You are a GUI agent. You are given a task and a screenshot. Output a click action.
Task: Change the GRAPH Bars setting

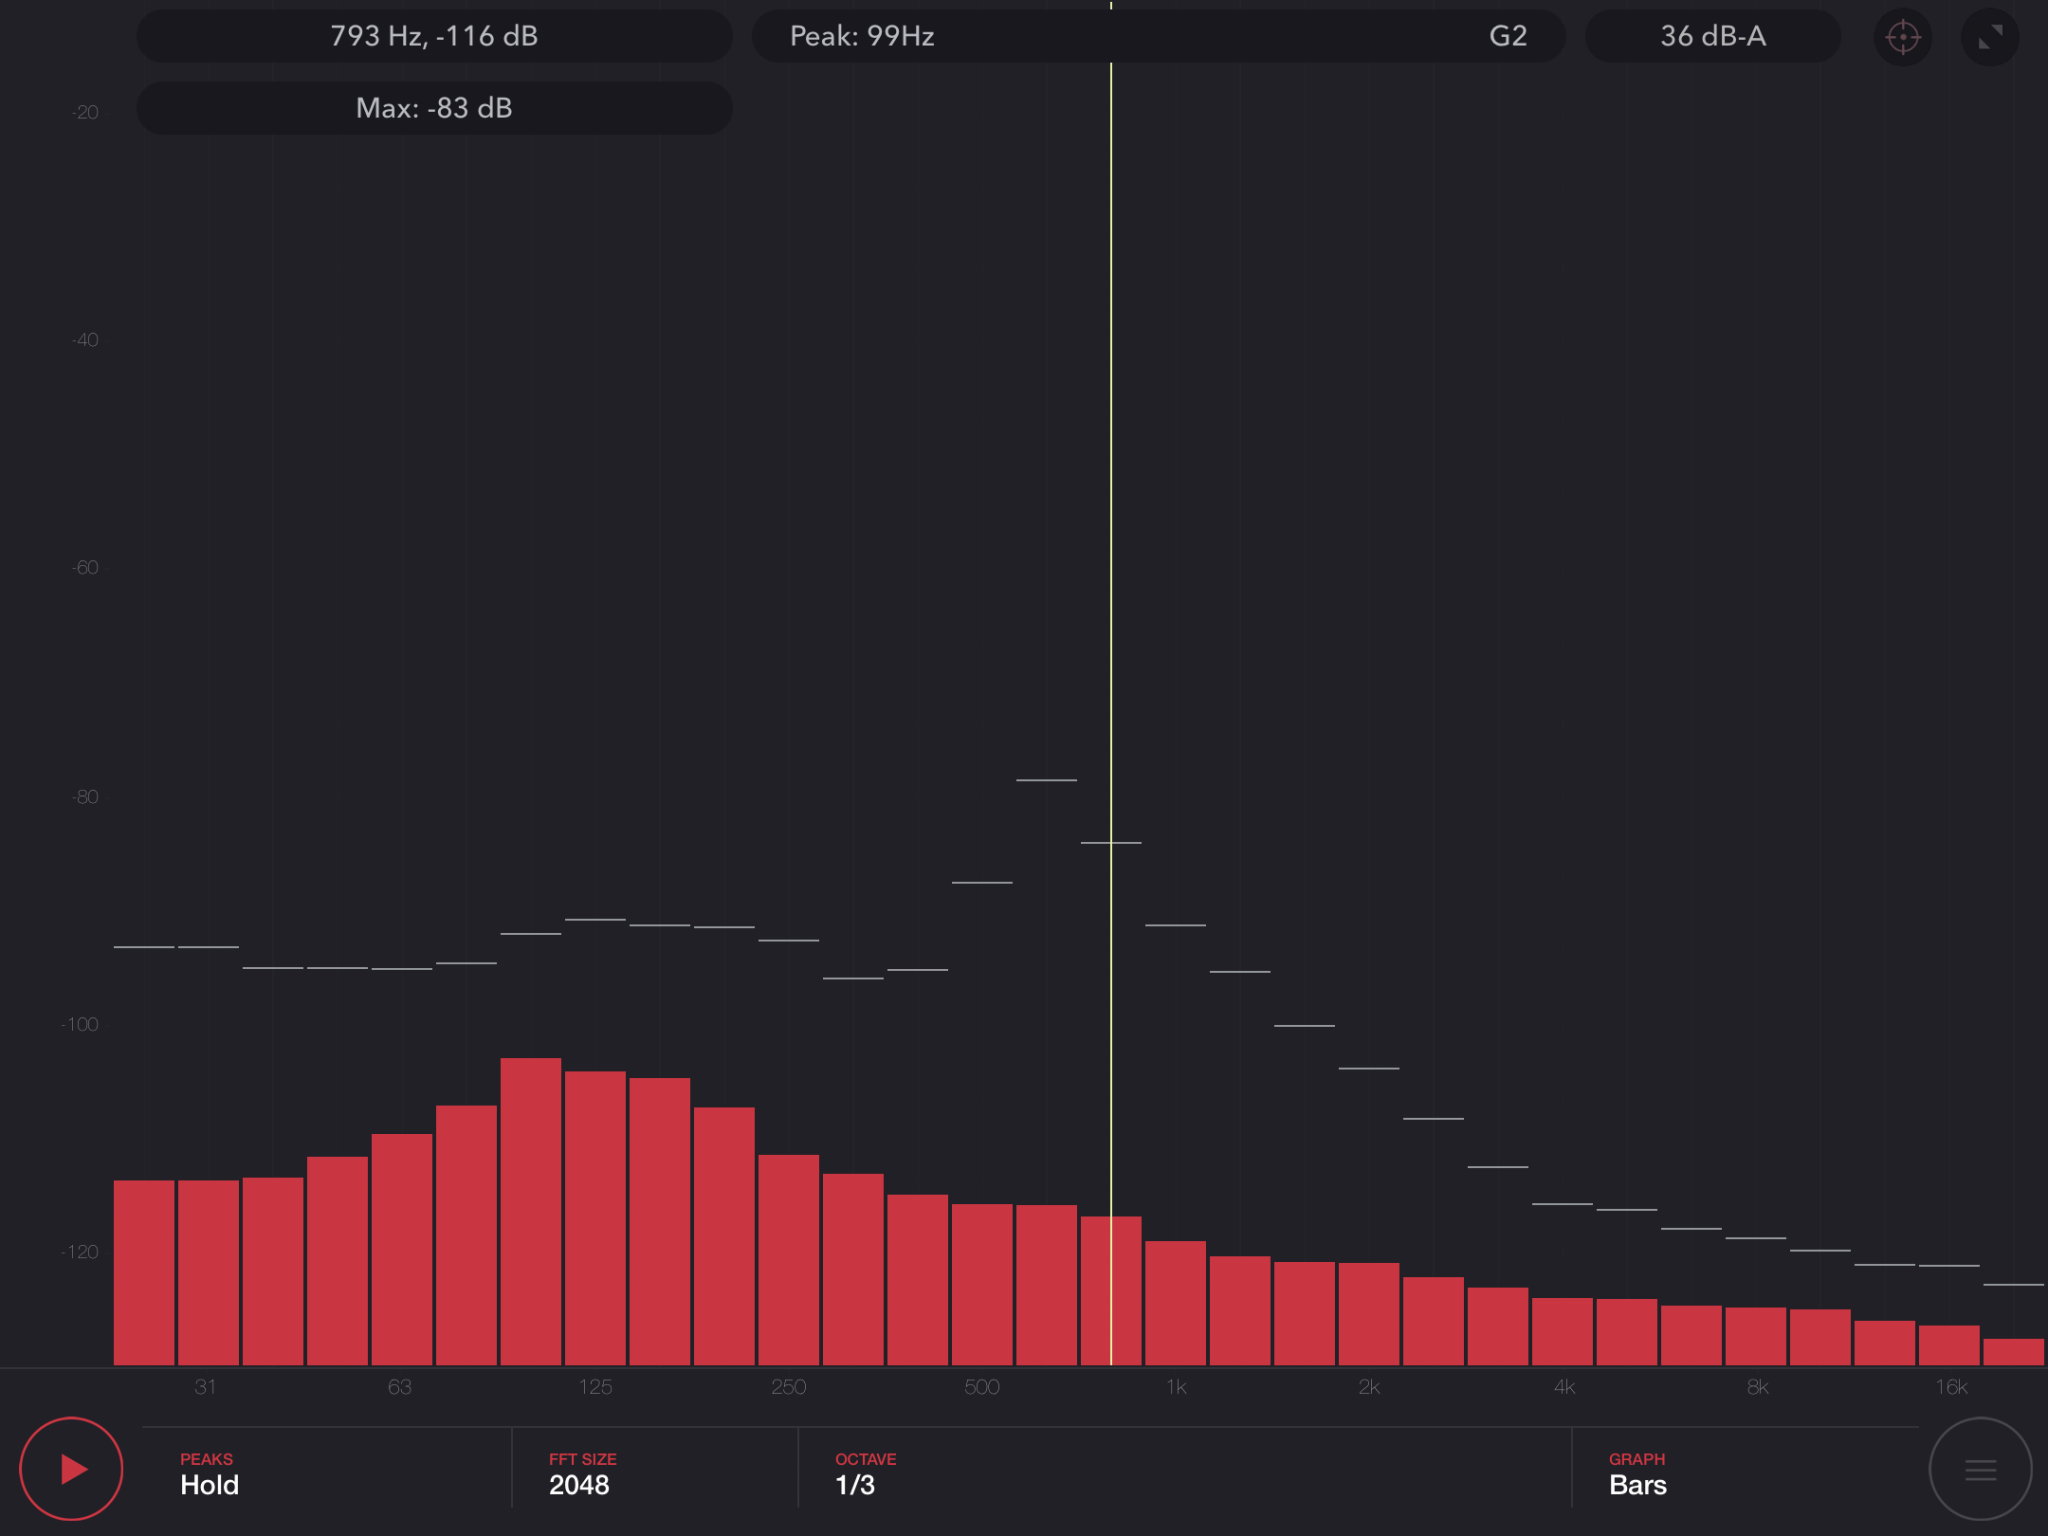[x=1638, y=1474]
